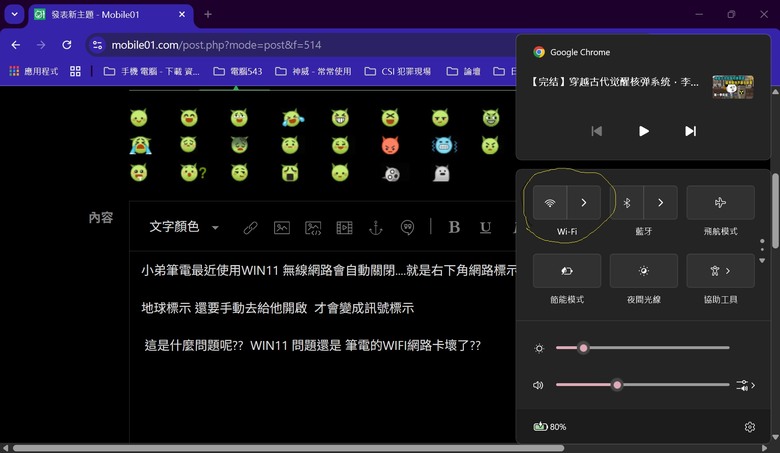Viewport: 780px width, 453px height.
Task: Click the anchor icon in editor toolbar
Action: pyautogui.click(x=376, y=228)
